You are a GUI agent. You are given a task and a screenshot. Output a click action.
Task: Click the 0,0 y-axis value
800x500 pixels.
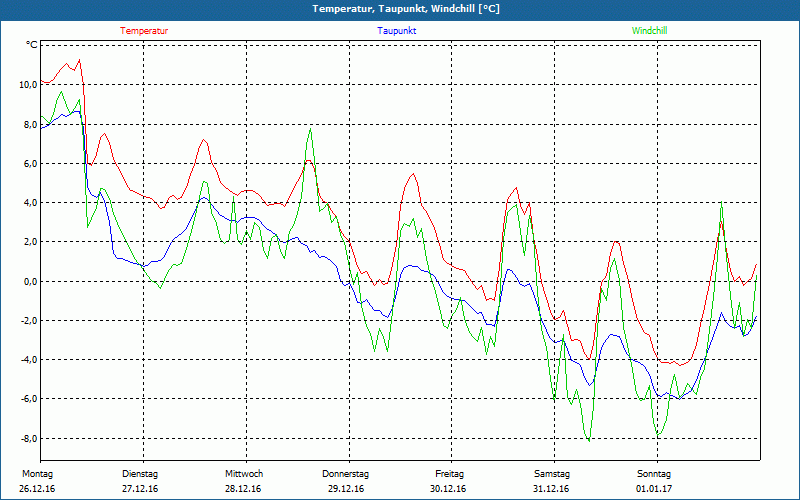30,282
